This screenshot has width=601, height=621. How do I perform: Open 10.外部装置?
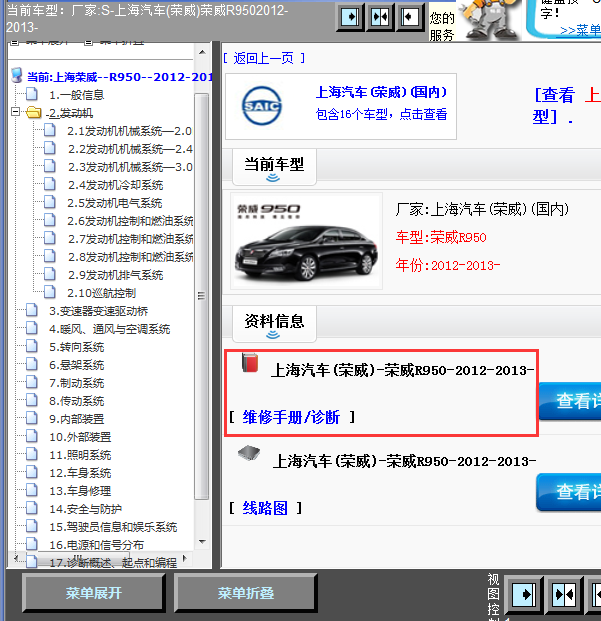click(x=80, y=437)
